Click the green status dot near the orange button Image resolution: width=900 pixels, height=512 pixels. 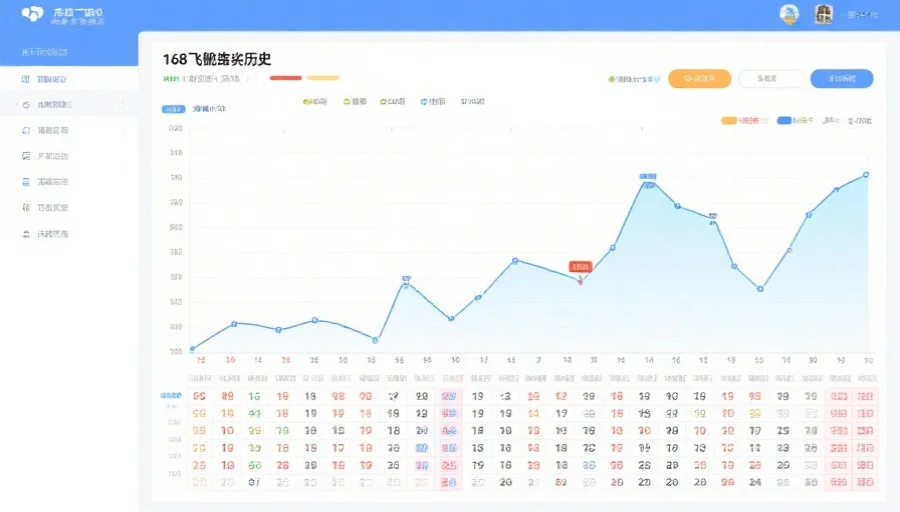click(x=611, y=79)
